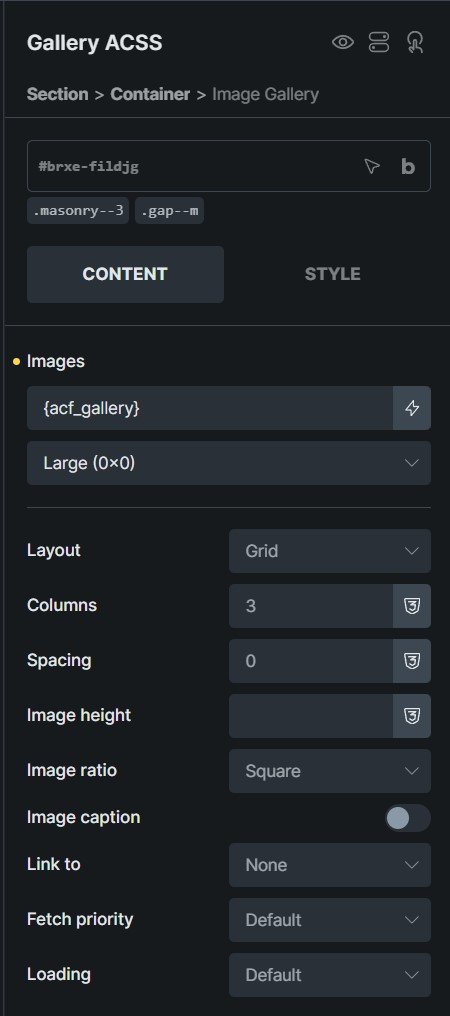Click the CSS variable icon beside Spacing
Screen dimensions: 450x1016
click(412, 661)
